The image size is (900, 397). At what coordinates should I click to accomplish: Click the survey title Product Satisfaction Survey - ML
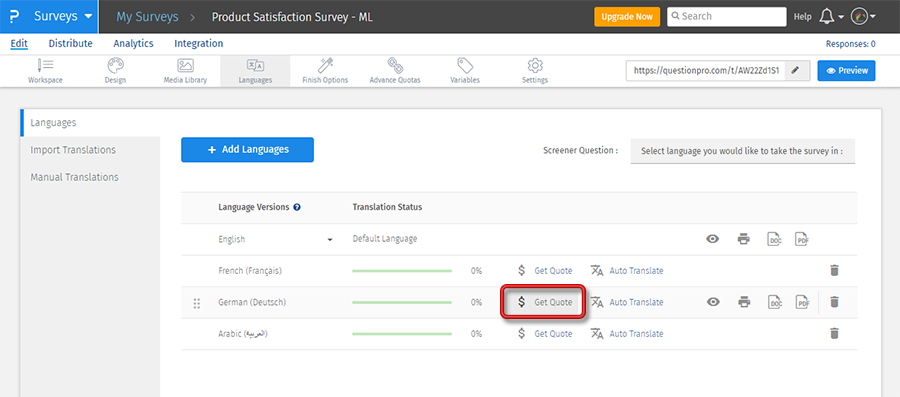[x=292, y=17]
